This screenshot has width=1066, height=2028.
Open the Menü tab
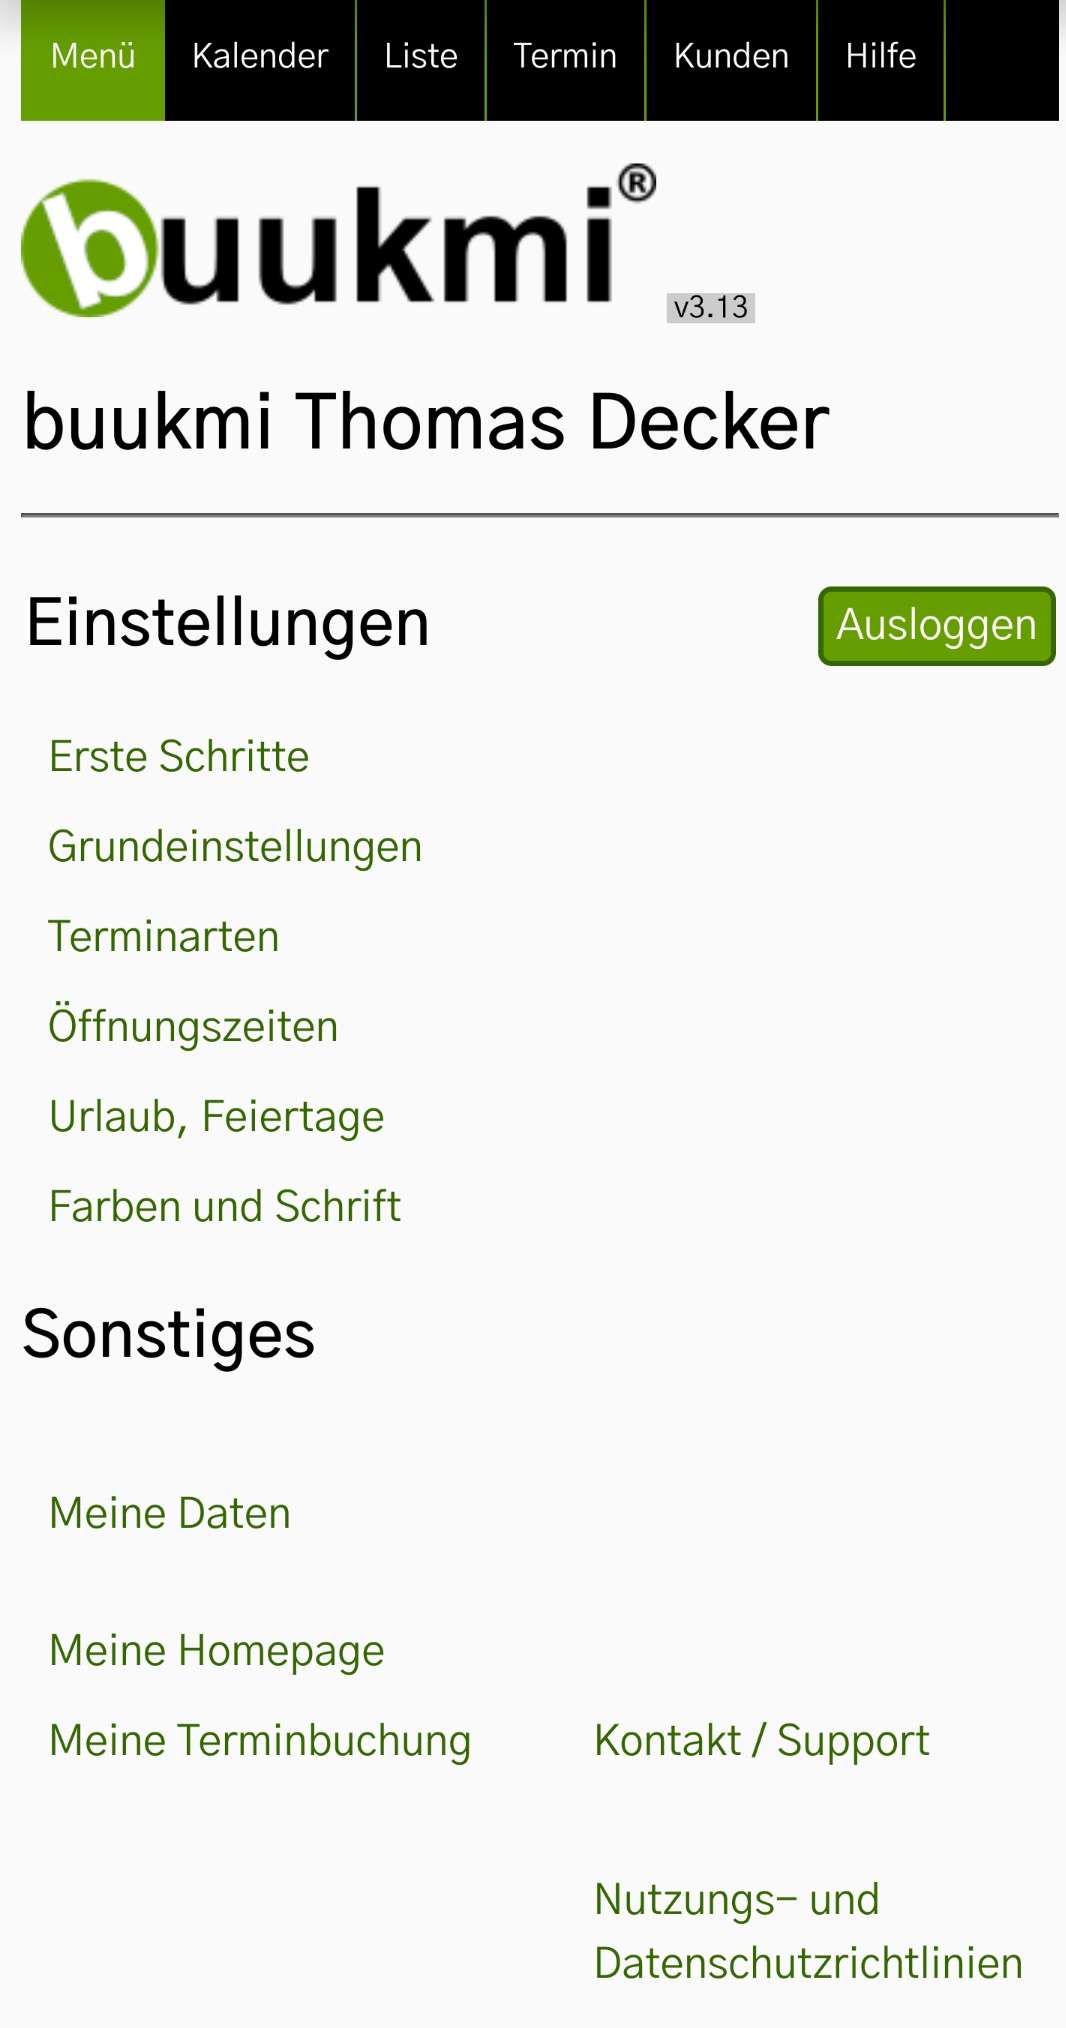93,57
